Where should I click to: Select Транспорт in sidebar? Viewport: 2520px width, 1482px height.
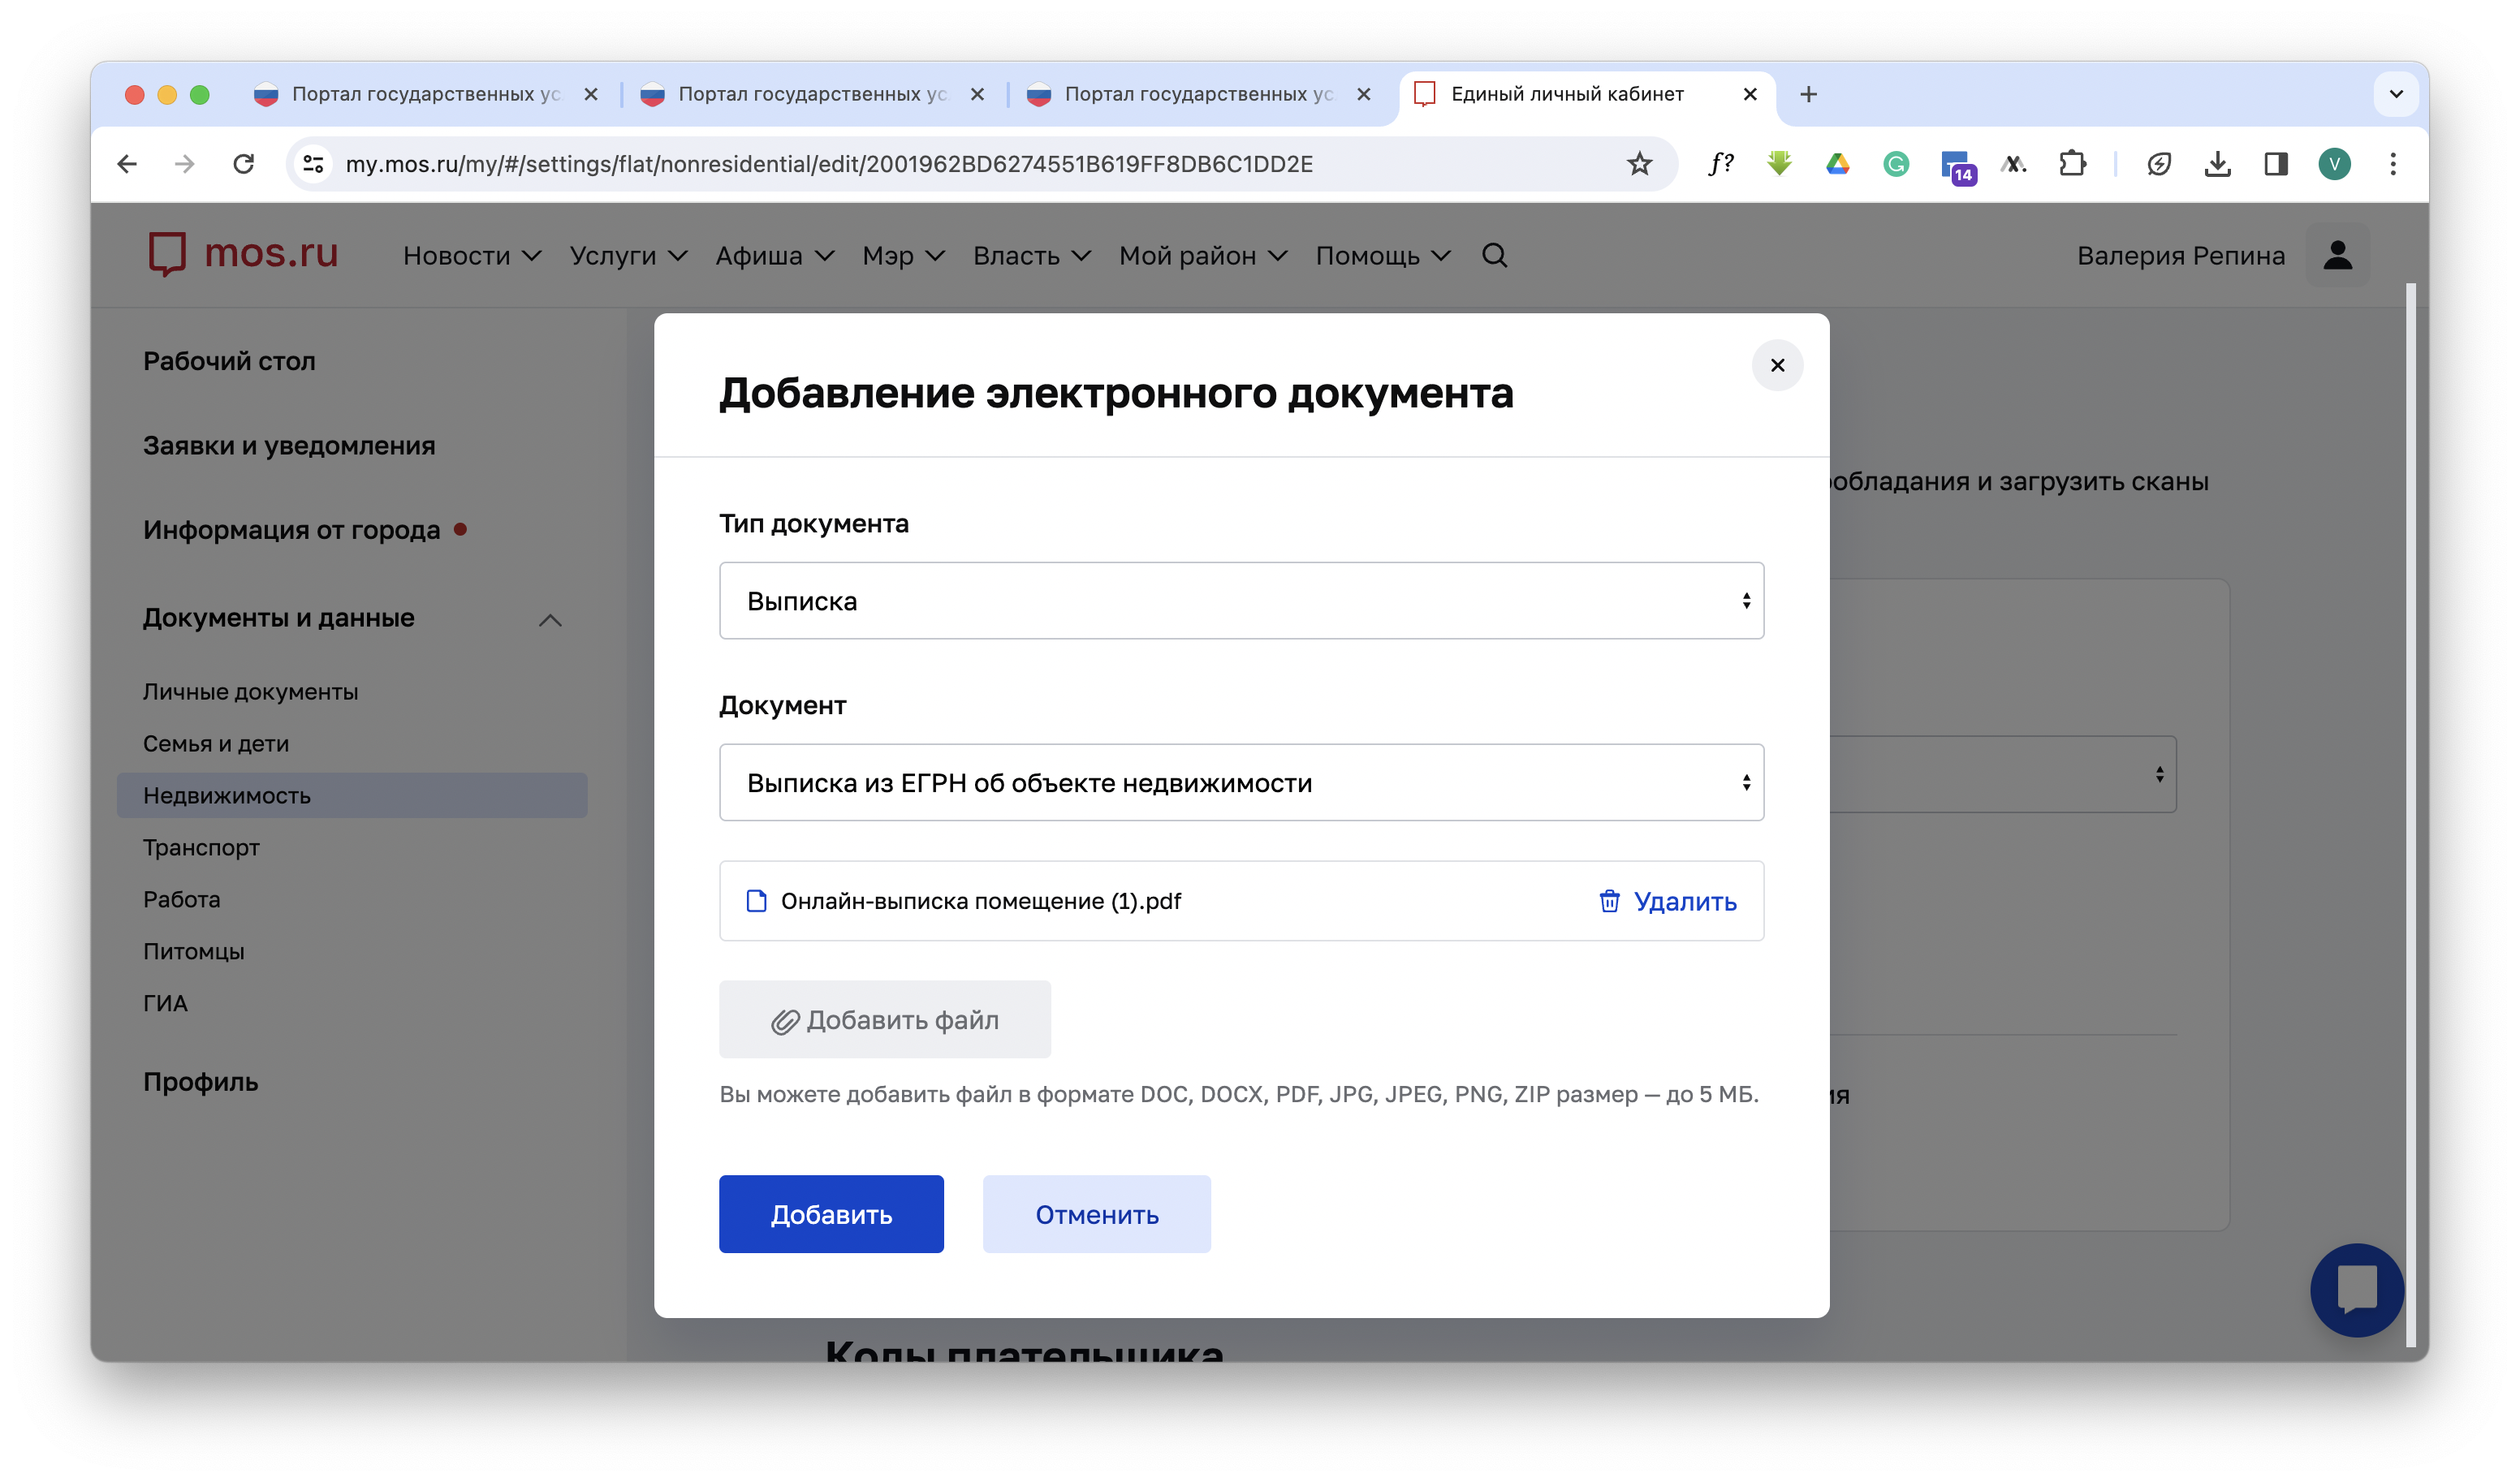(x=201, y=847)
